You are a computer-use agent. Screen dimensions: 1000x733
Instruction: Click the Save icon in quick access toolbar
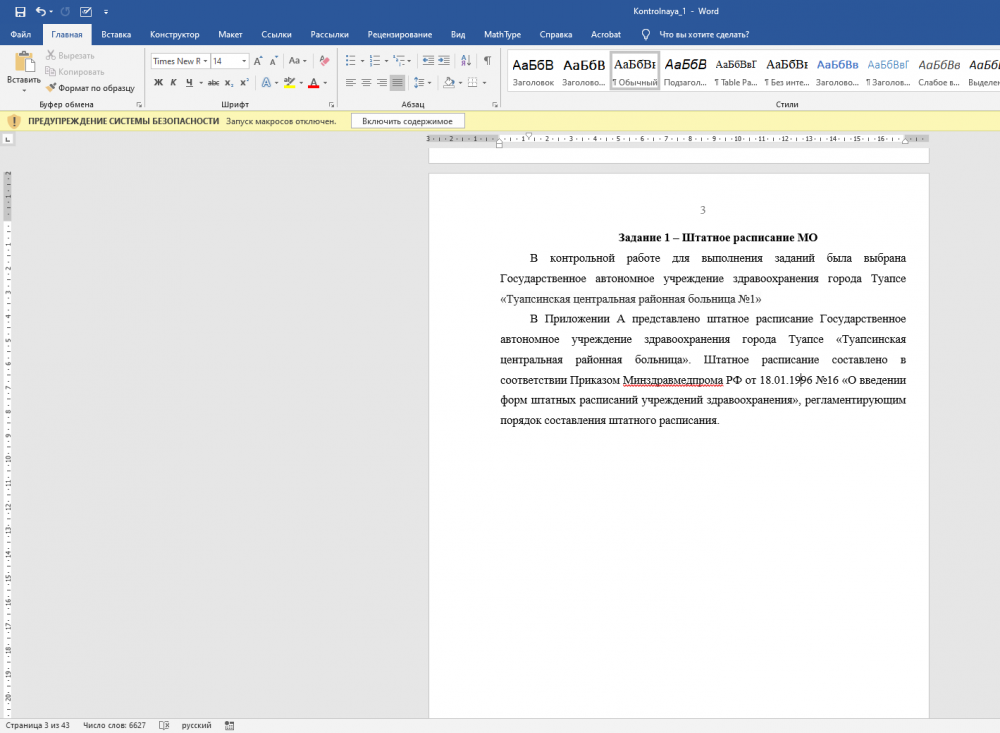[20, 11]
